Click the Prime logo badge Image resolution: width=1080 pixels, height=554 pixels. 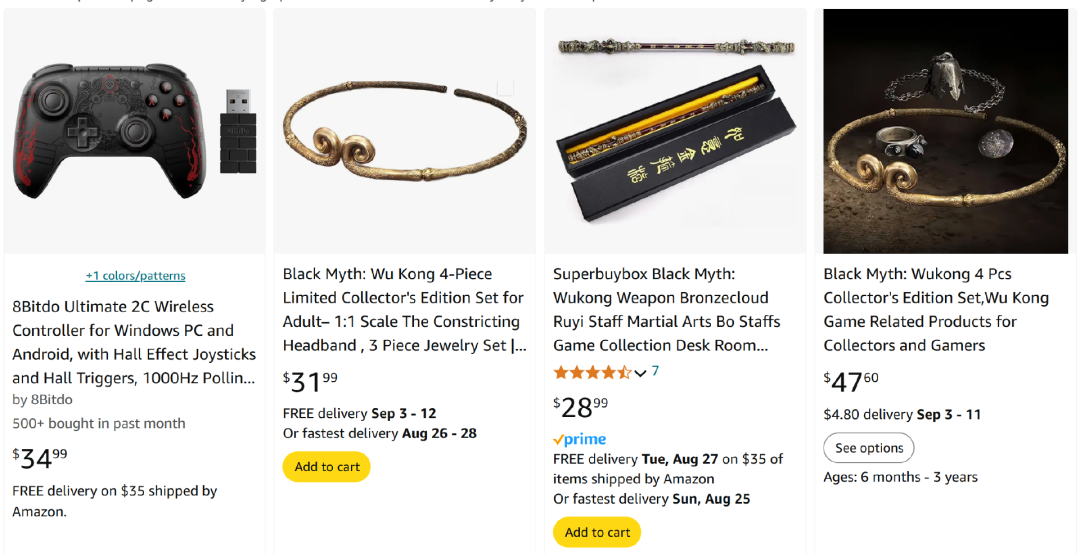tap(579, 439)
